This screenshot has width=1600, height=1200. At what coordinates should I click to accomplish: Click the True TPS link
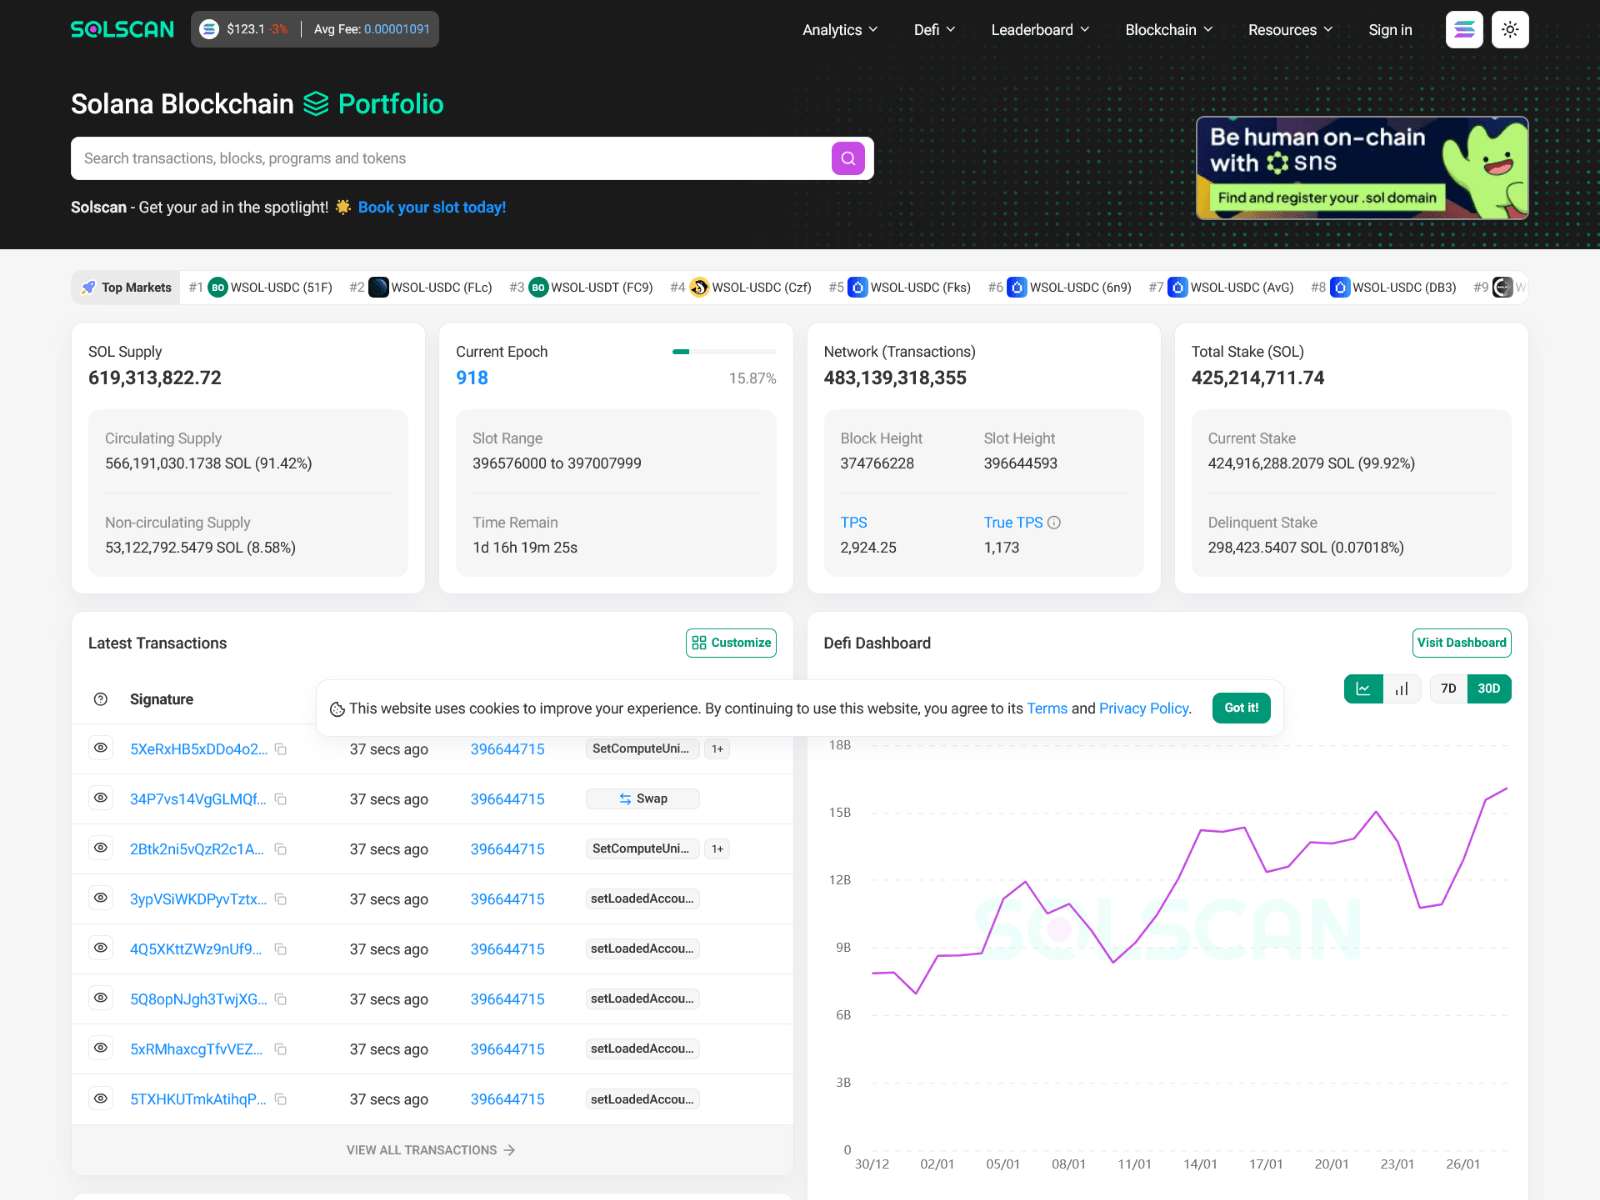pyautogui.click(x=1013, y=522)
